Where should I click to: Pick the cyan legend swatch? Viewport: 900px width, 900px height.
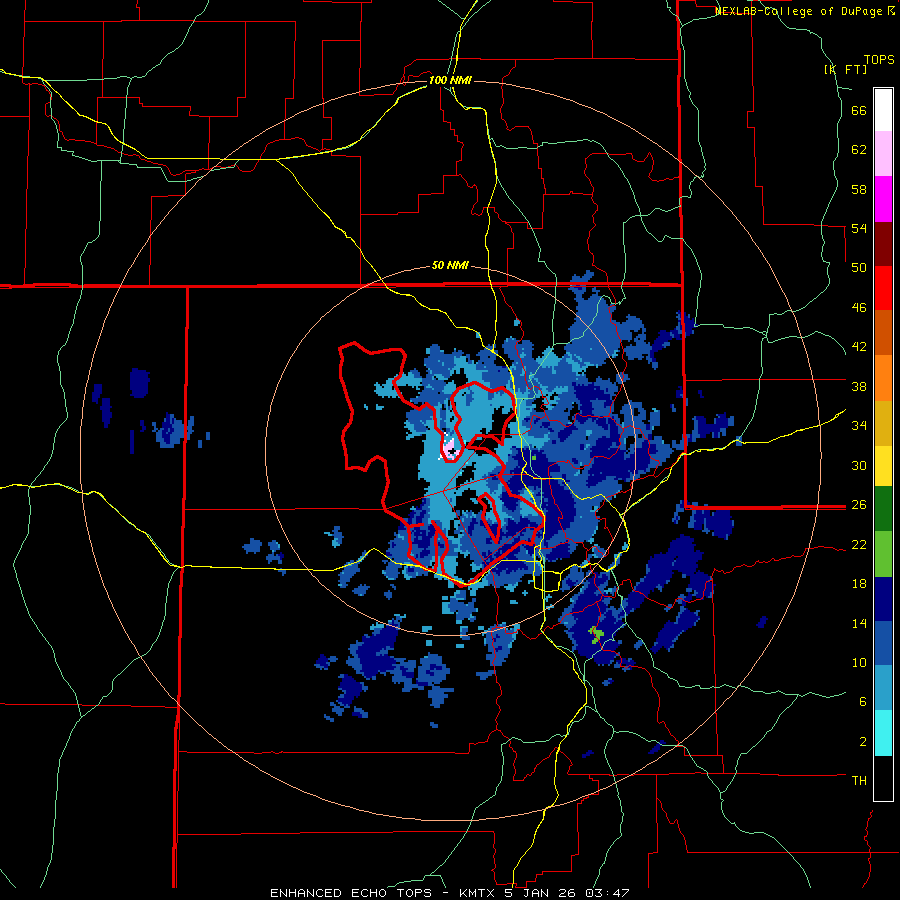[883, 733]
